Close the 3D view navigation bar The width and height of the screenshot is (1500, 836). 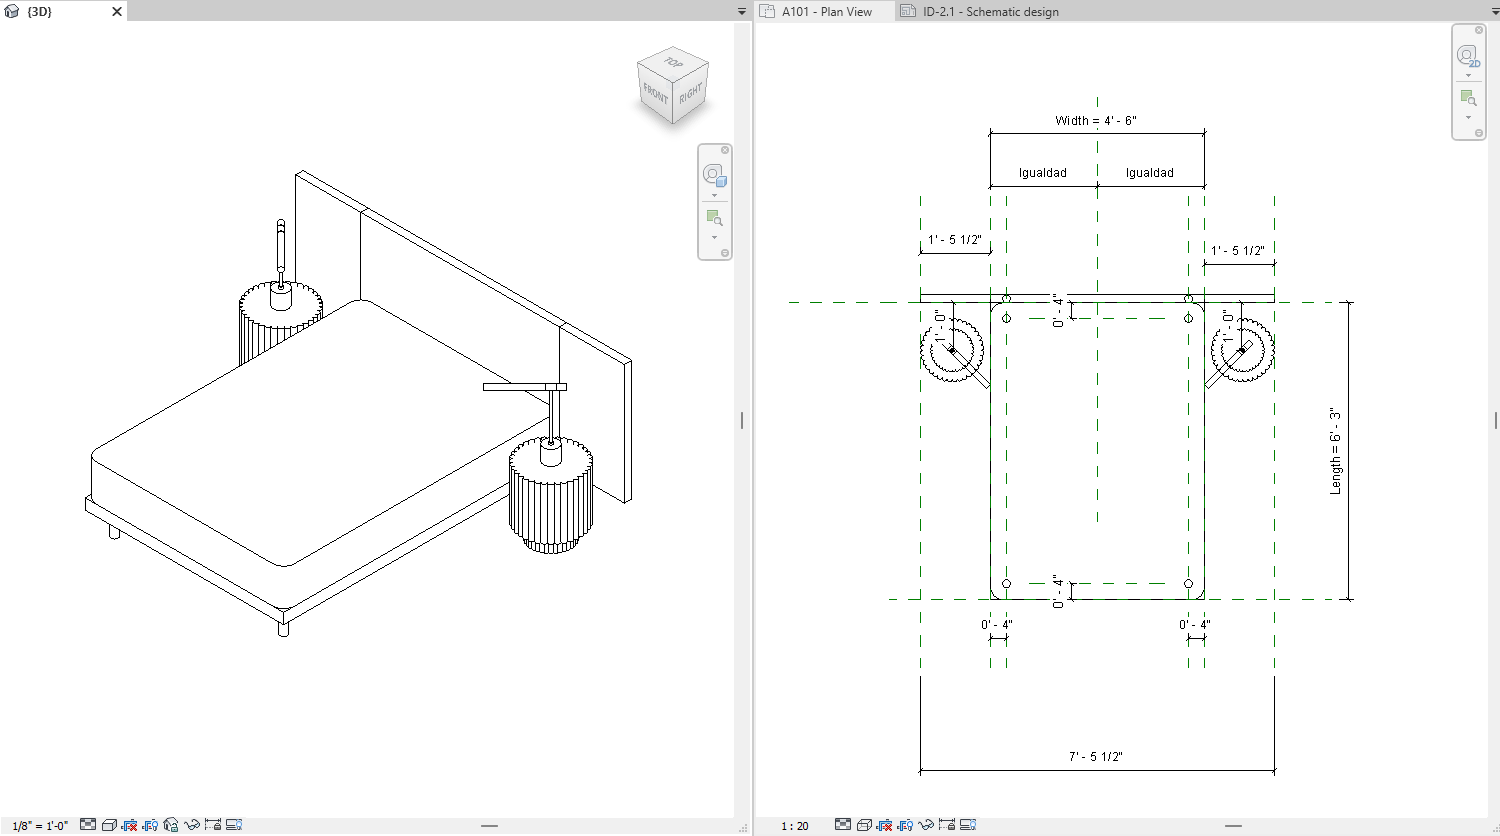725,150
